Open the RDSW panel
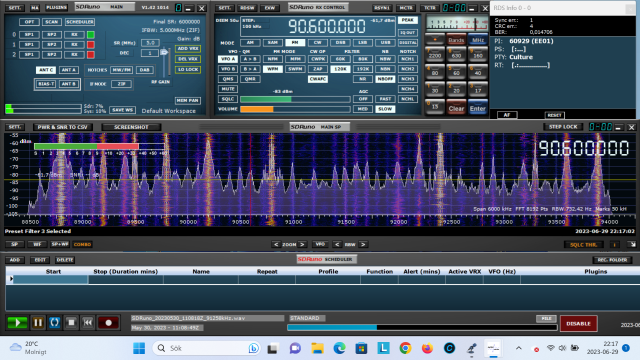The width and height of the screenshot is (640, 360). click(247, 8)
